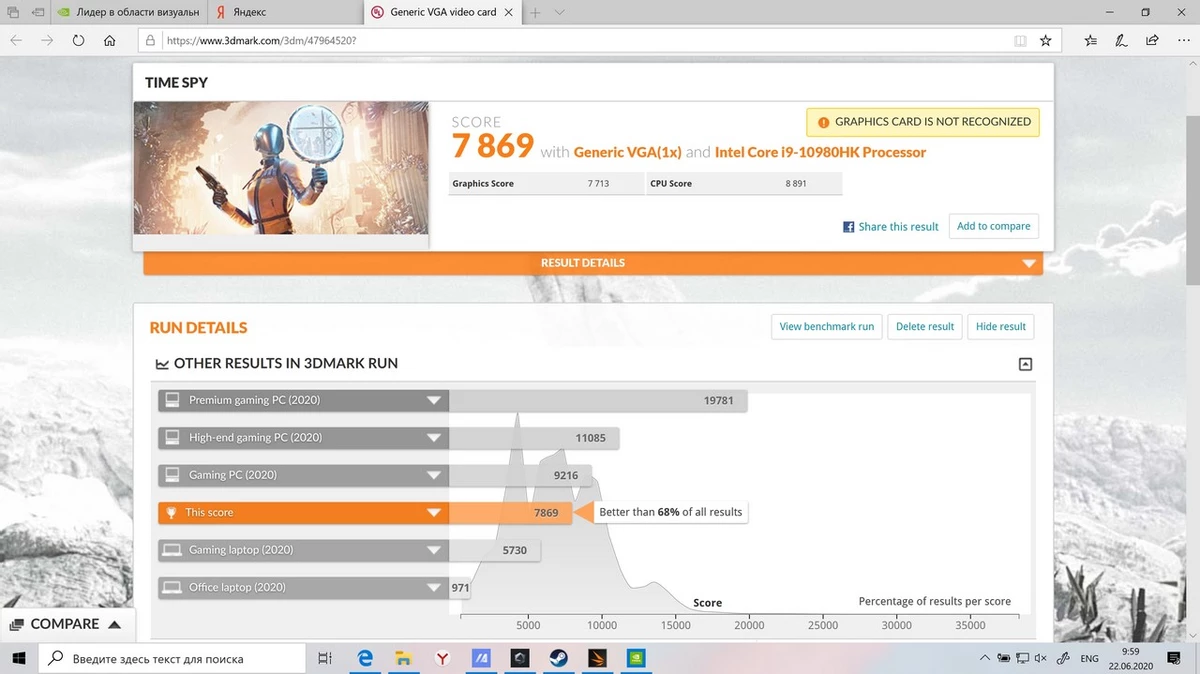Click the Hide result button

pos(1000,327)
